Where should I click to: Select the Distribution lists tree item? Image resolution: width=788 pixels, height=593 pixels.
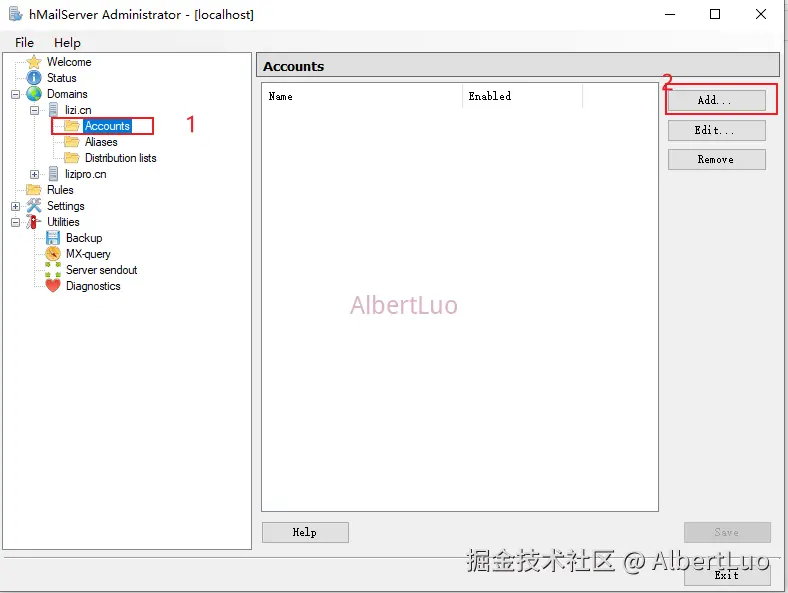pos(121,158)
